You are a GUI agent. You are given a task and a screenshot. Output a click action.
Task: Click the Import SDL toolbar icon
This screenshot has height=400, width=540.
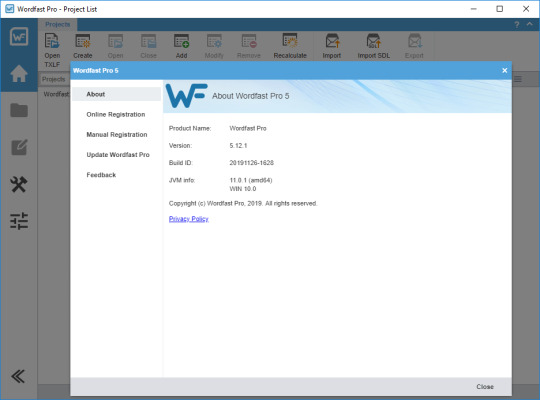tap(374, 46)
